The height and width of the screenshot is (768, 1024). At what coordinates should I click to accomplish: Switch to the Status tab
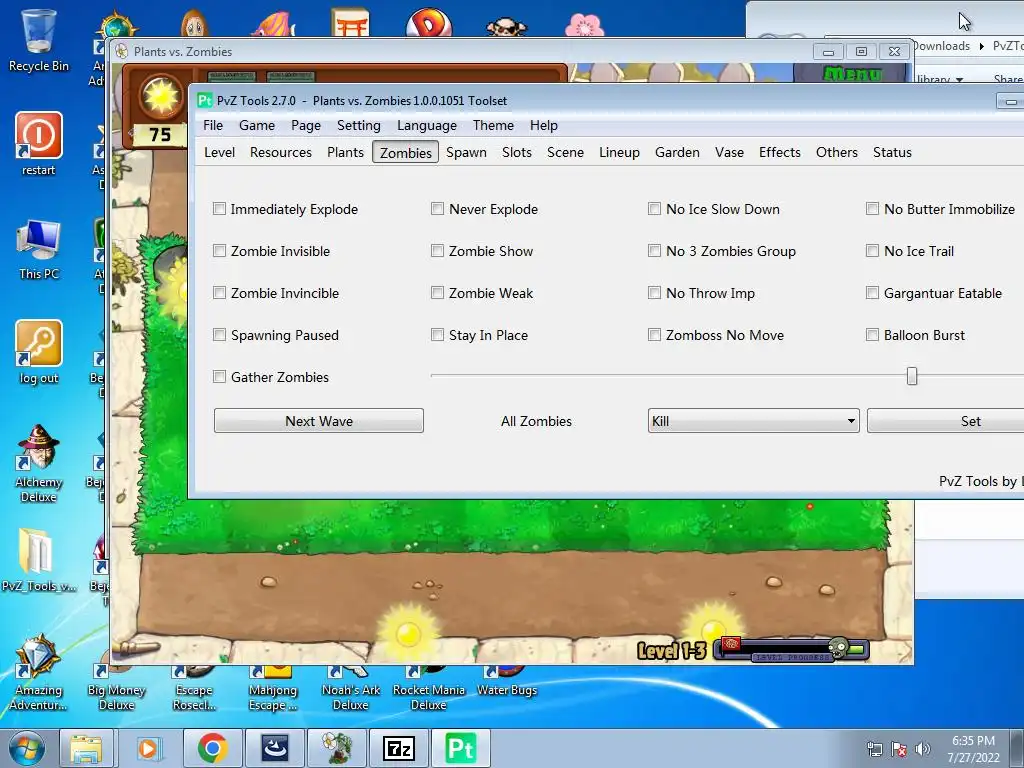coord(892,152)
